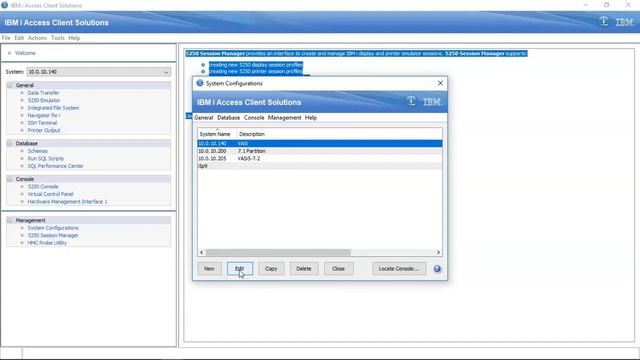Click the New button in System Configurations
The image size is (640, 360).
coord(209,269)
